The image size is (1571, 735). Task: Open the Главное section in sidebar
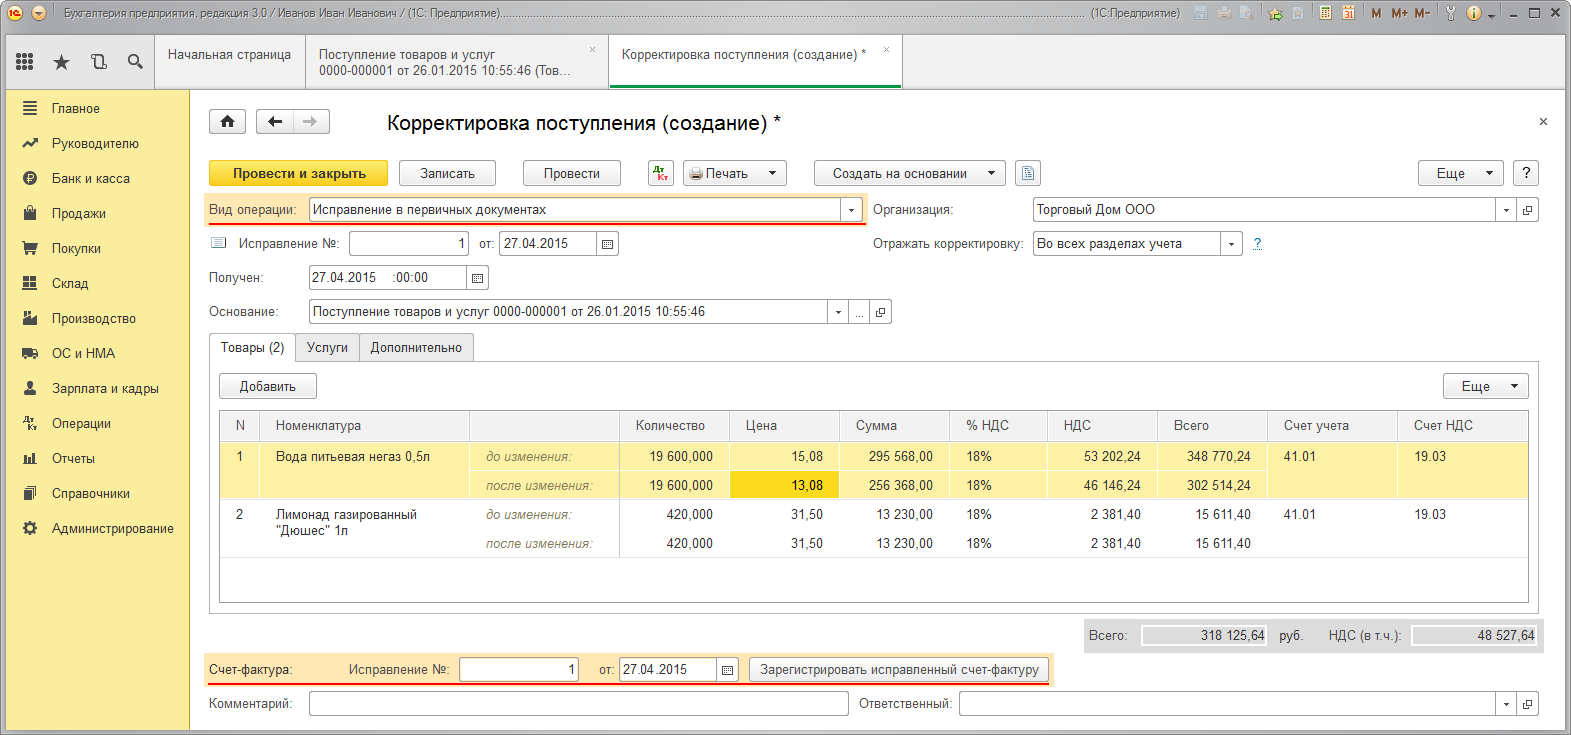76,108
